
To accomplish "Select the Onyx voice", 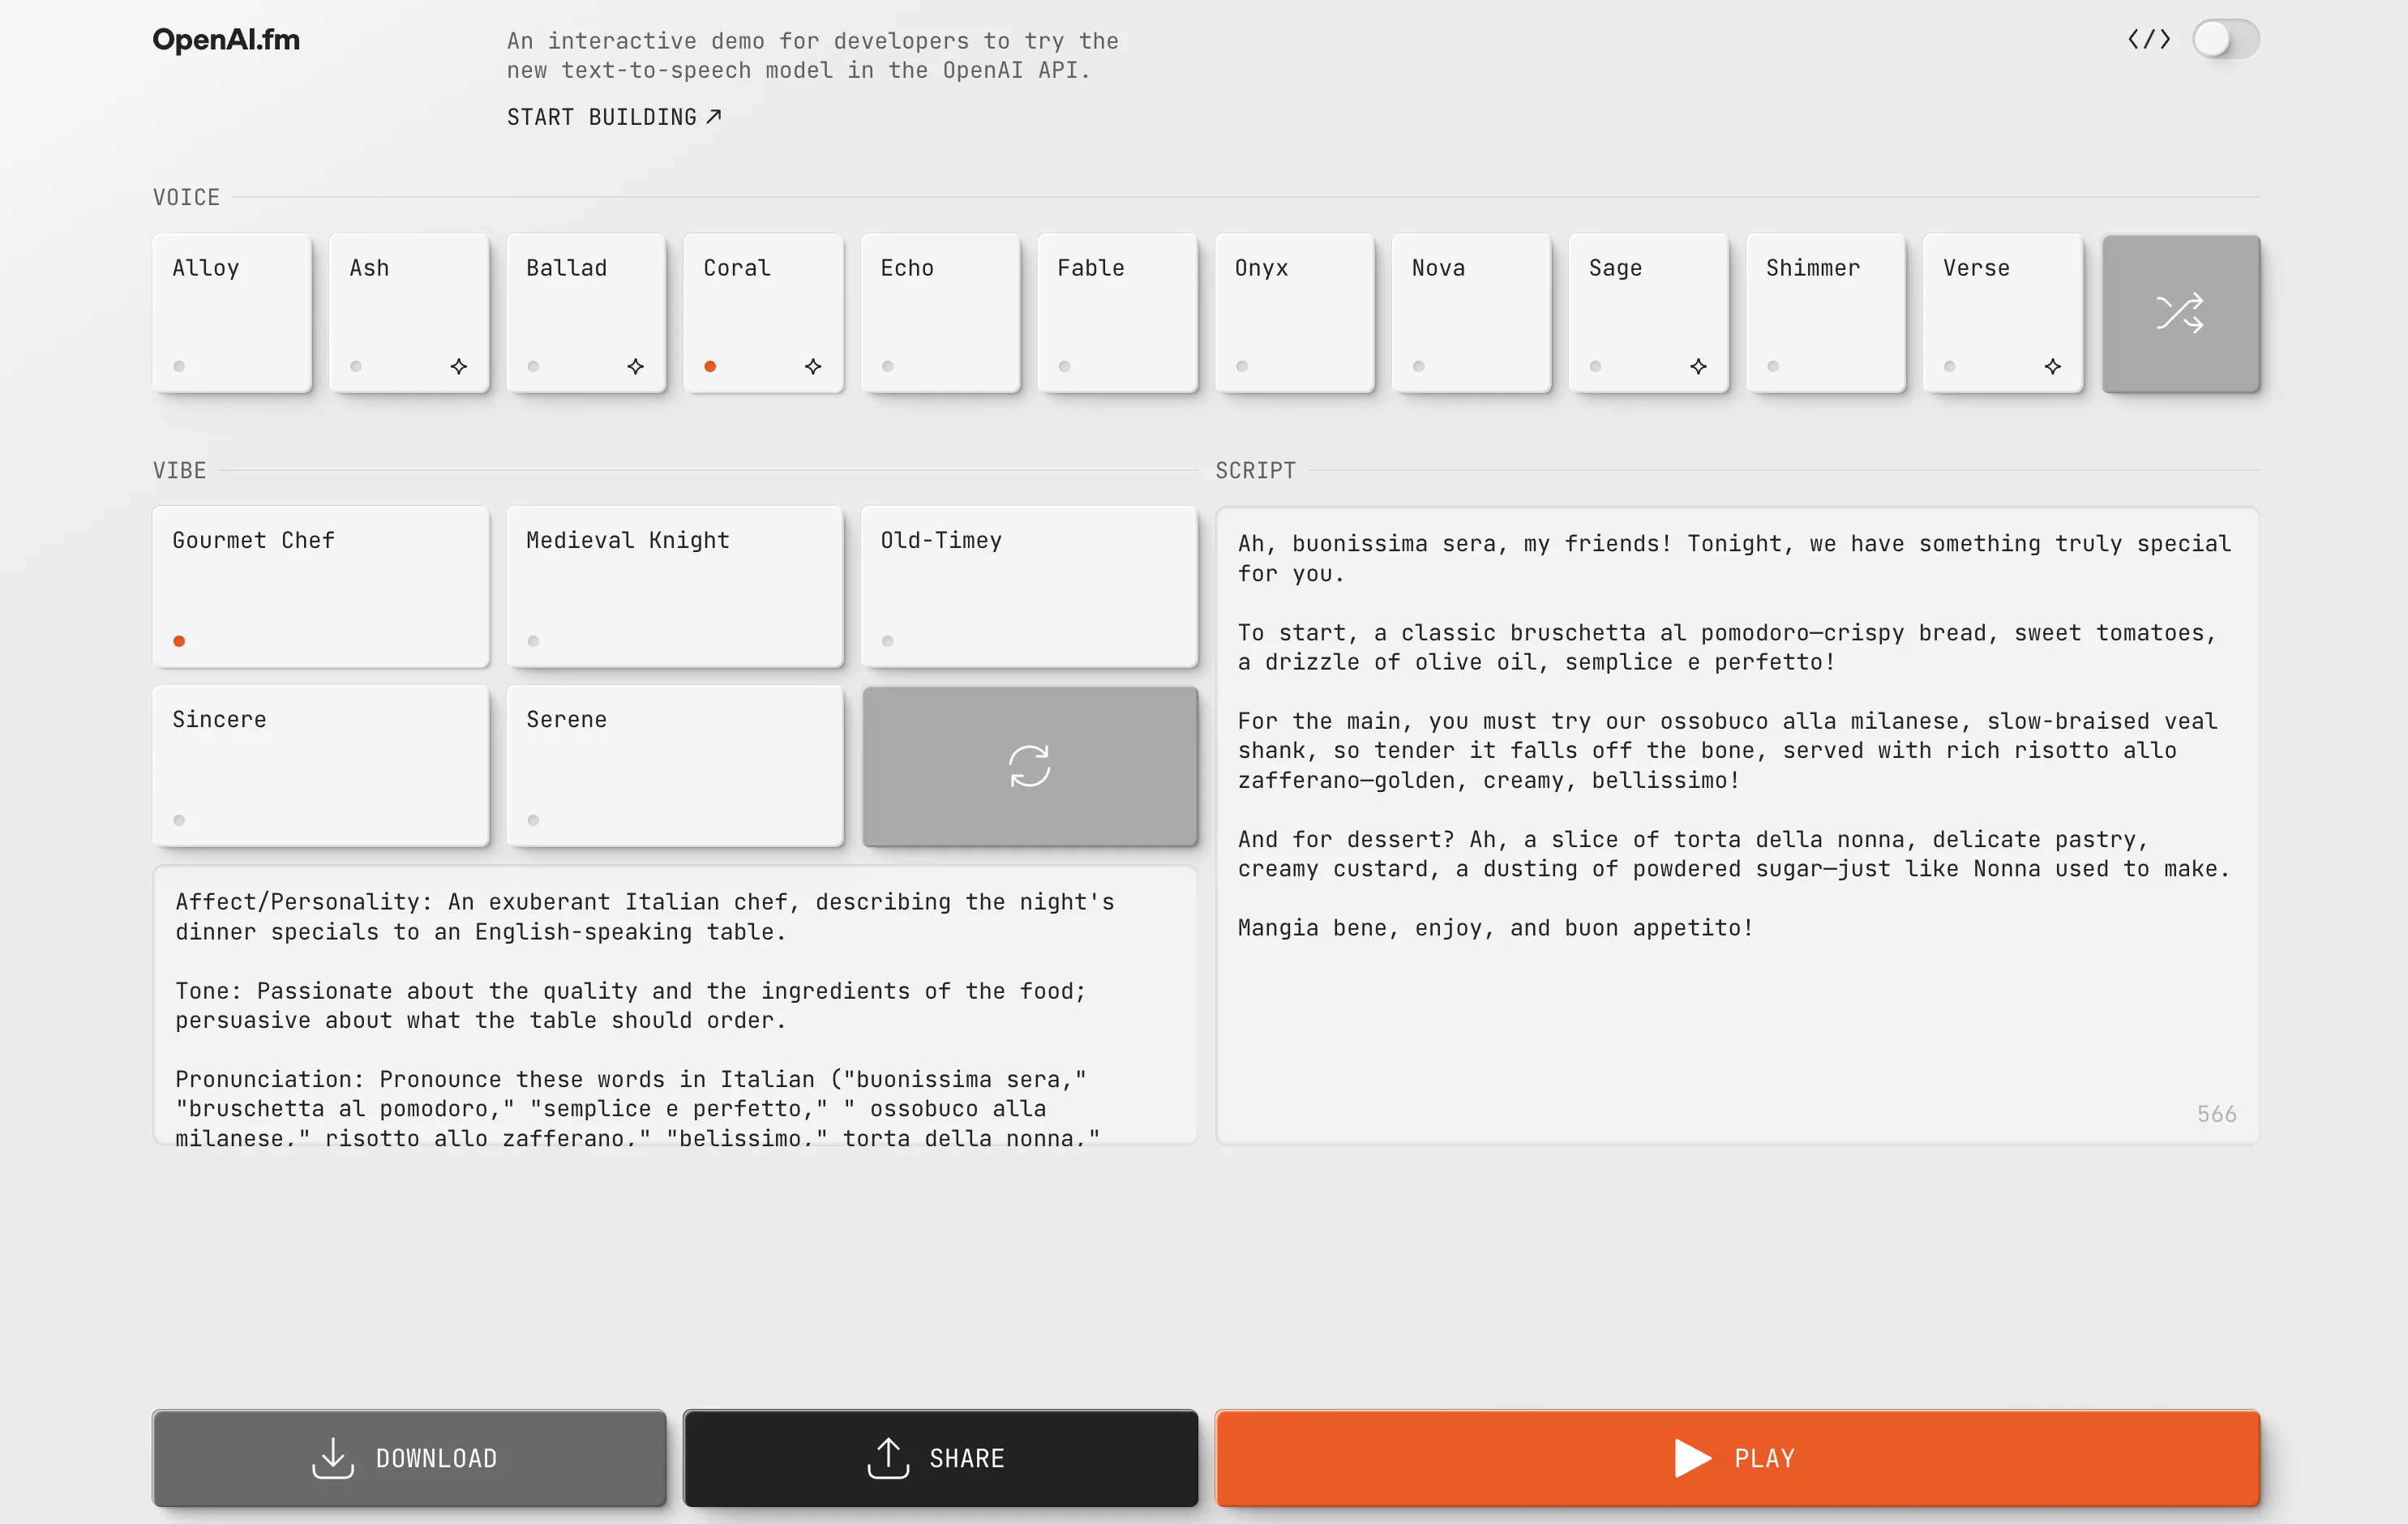I will tap(1294, 313).
